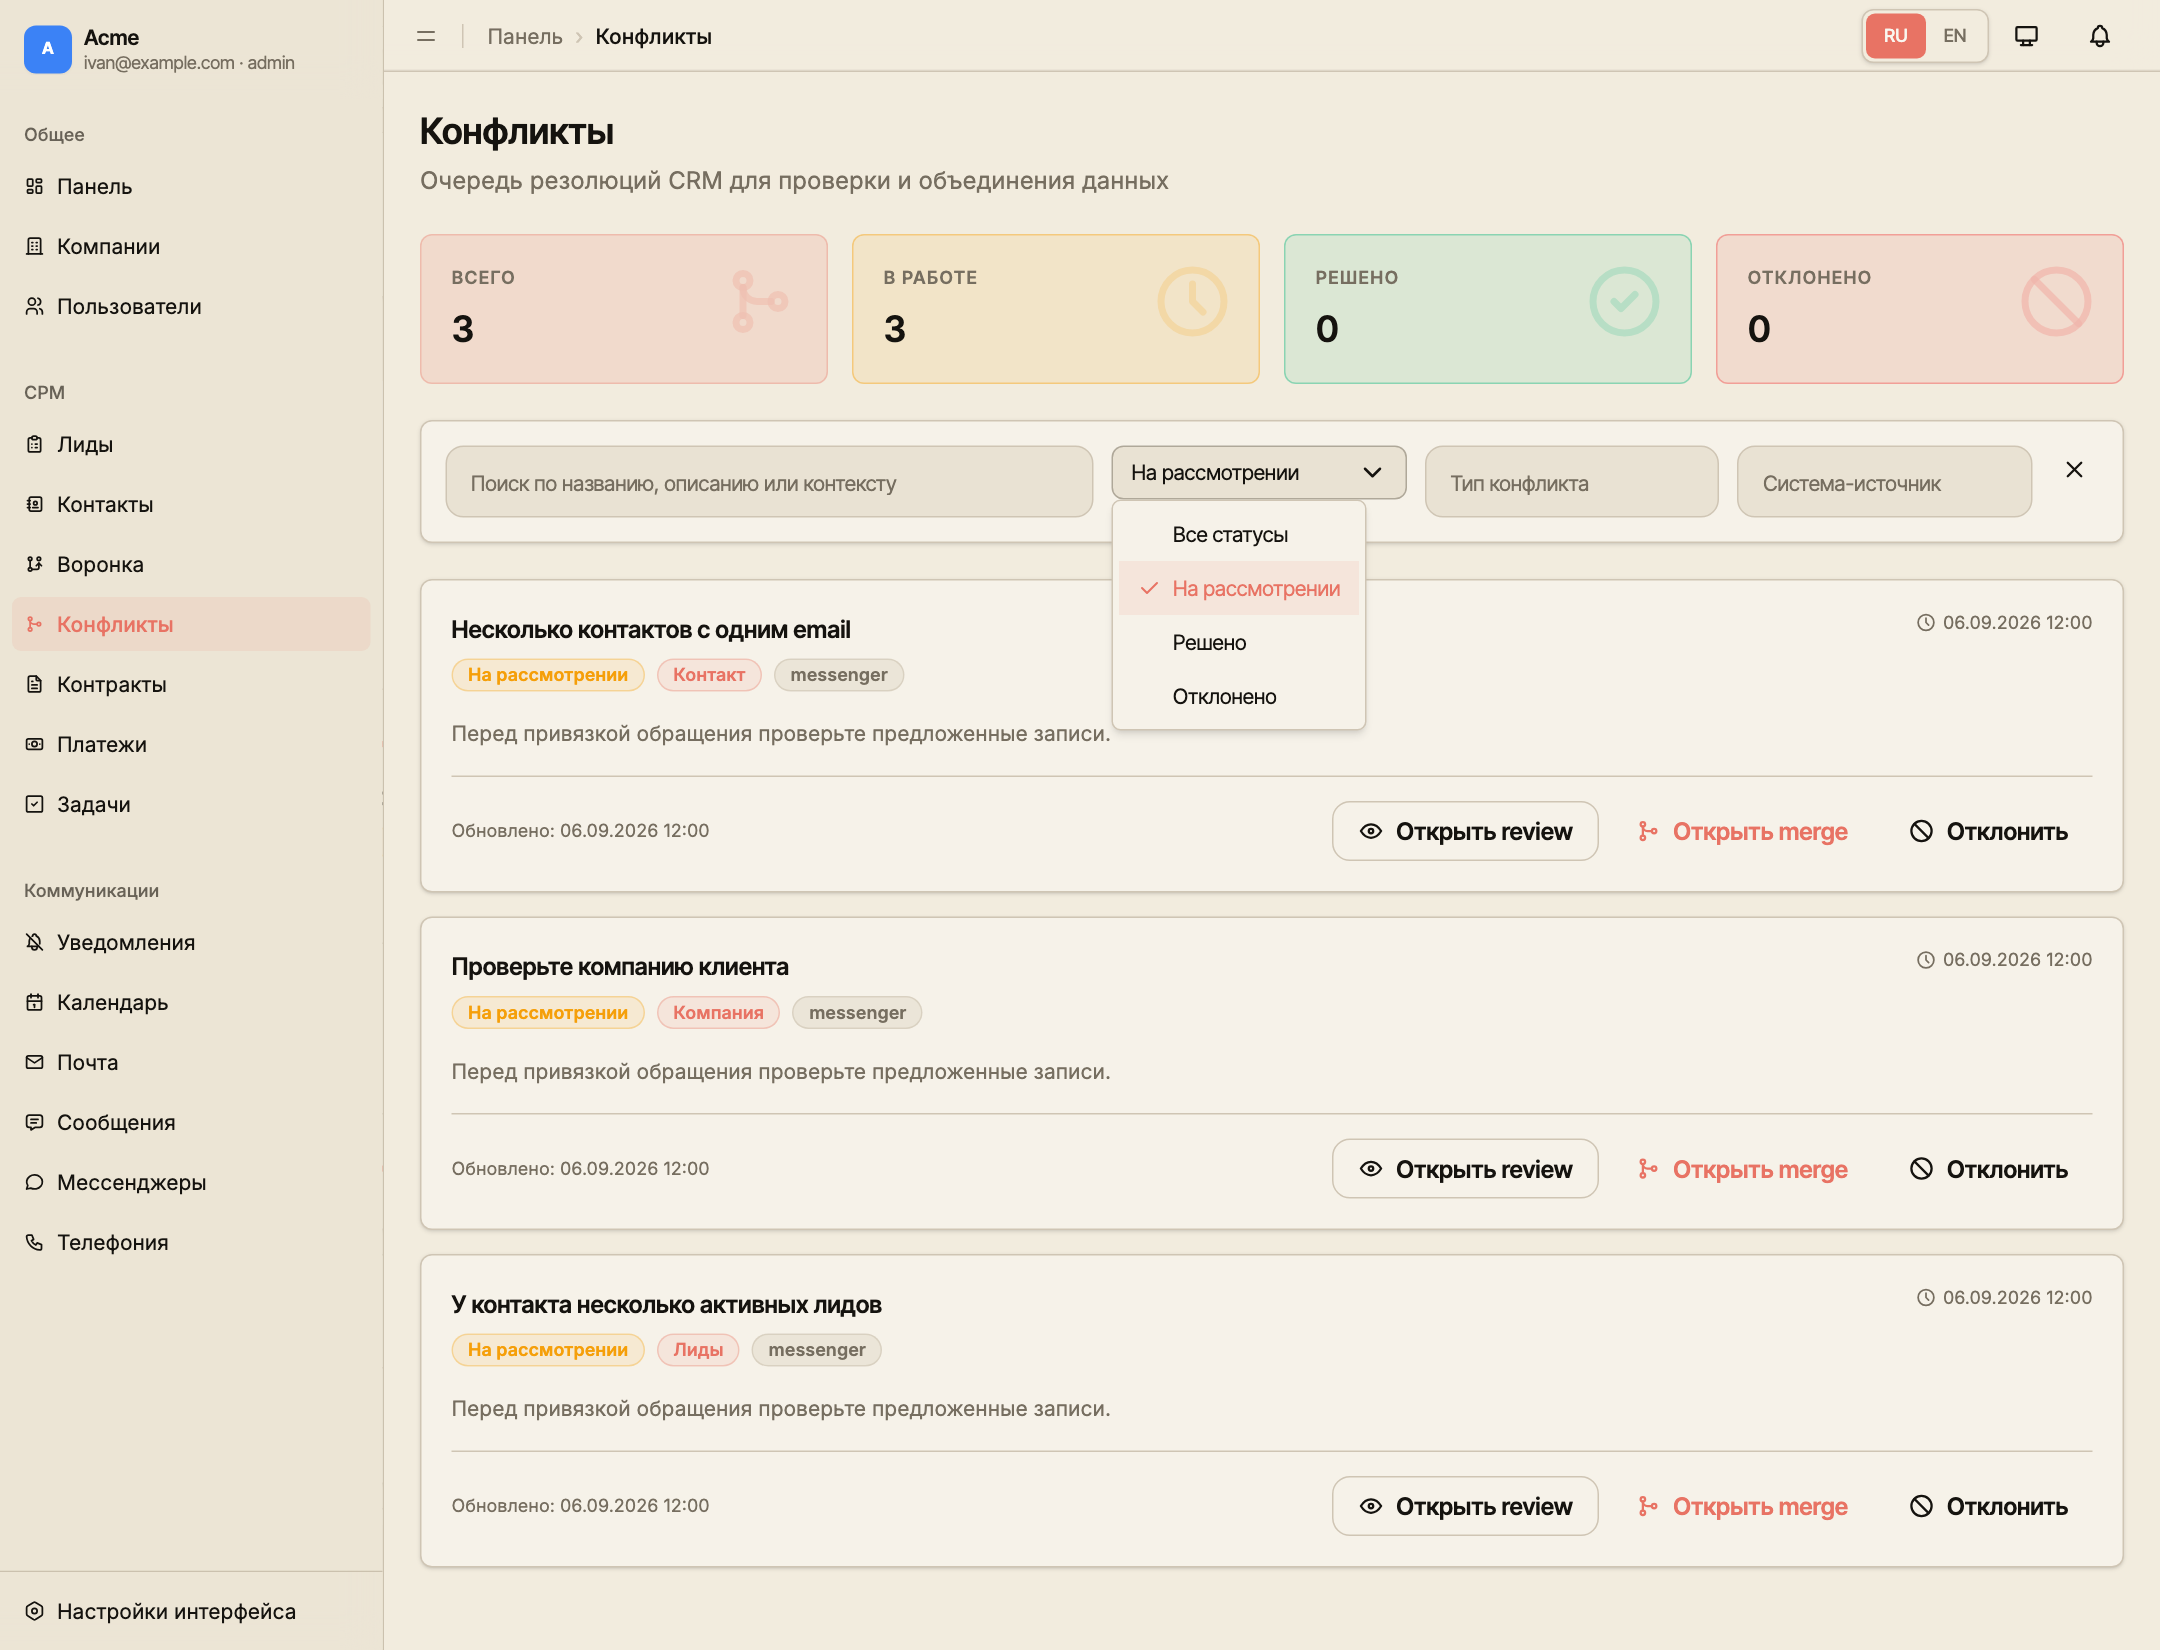Open Лиды in the sidebar
This screenshot has width=2160, height=1650.
click(191, 444)
